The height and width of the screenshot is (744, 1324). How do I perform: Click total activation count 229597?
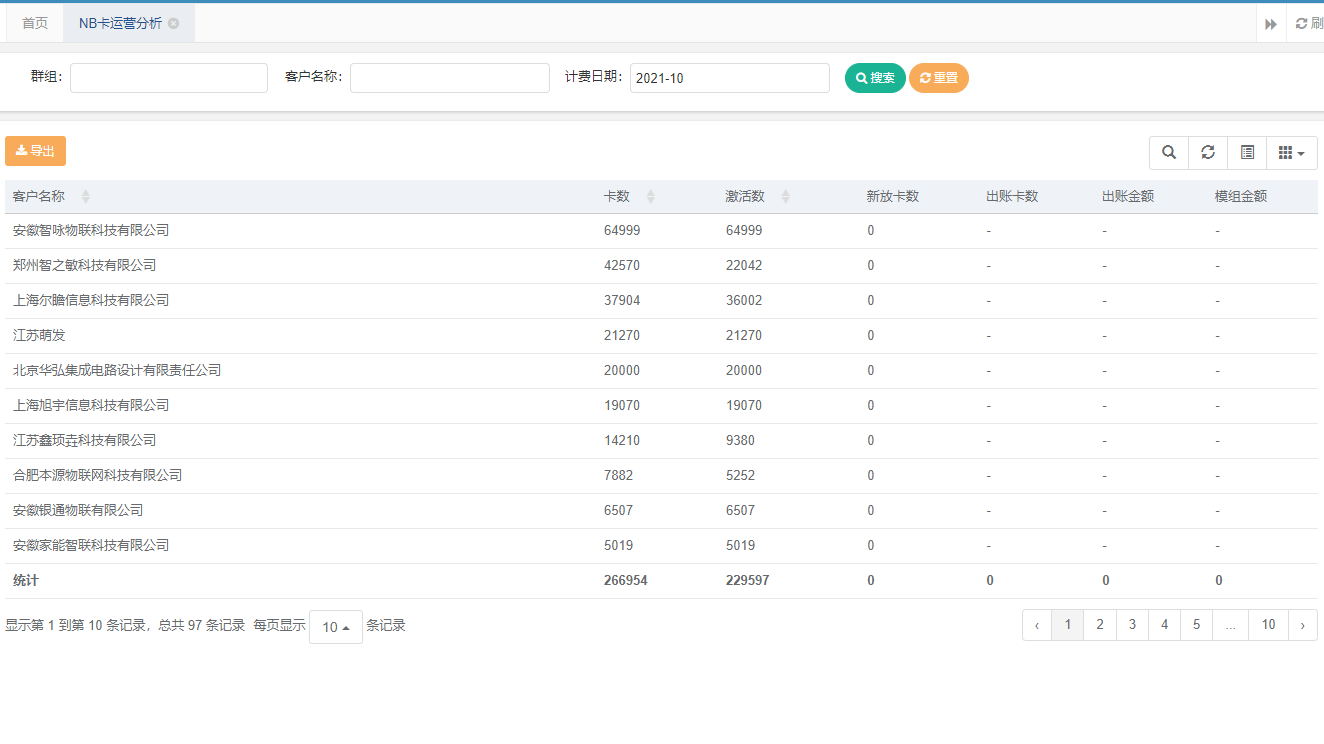tap(748, 581)
